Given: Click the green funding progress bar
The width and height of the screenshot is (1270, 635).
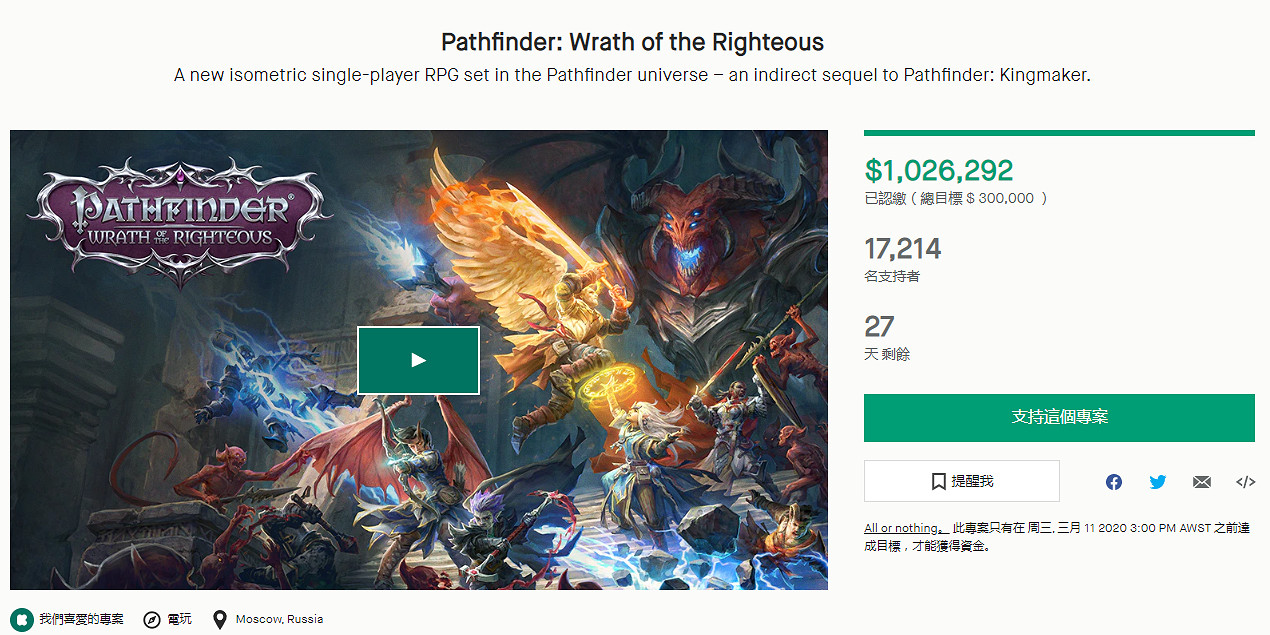Looking at the screenshot, I should (x=1059, y=132).
